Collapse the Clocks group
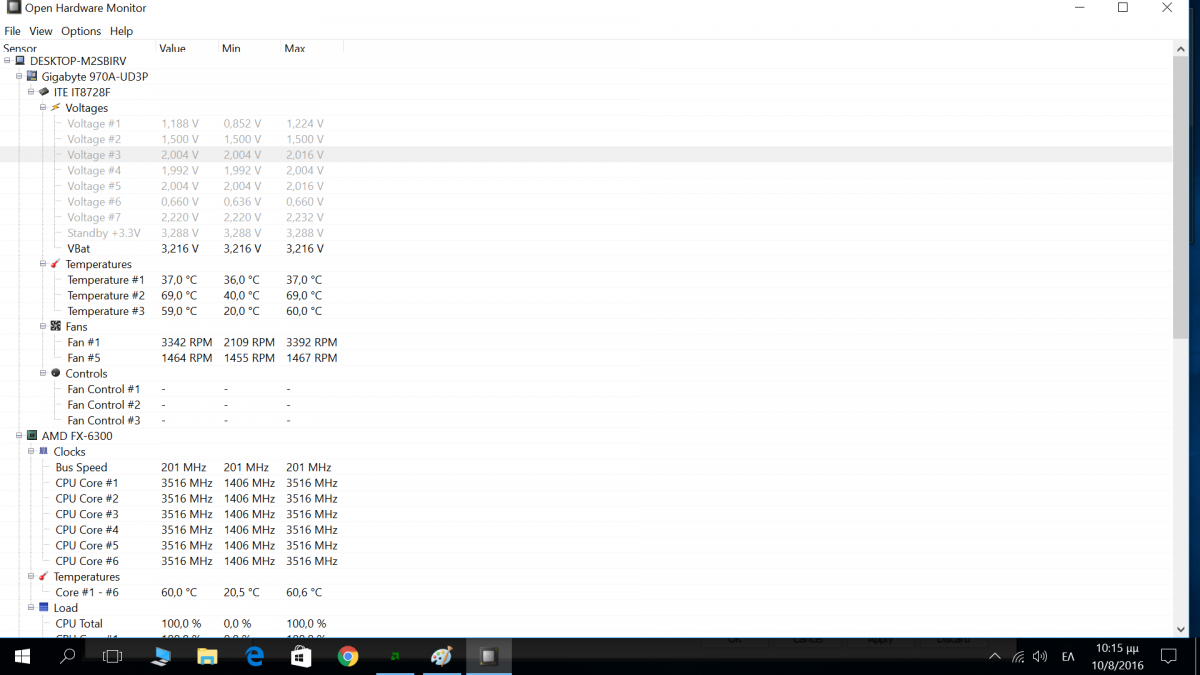The height and width of the screenshot is (675, 1200). 31,451
